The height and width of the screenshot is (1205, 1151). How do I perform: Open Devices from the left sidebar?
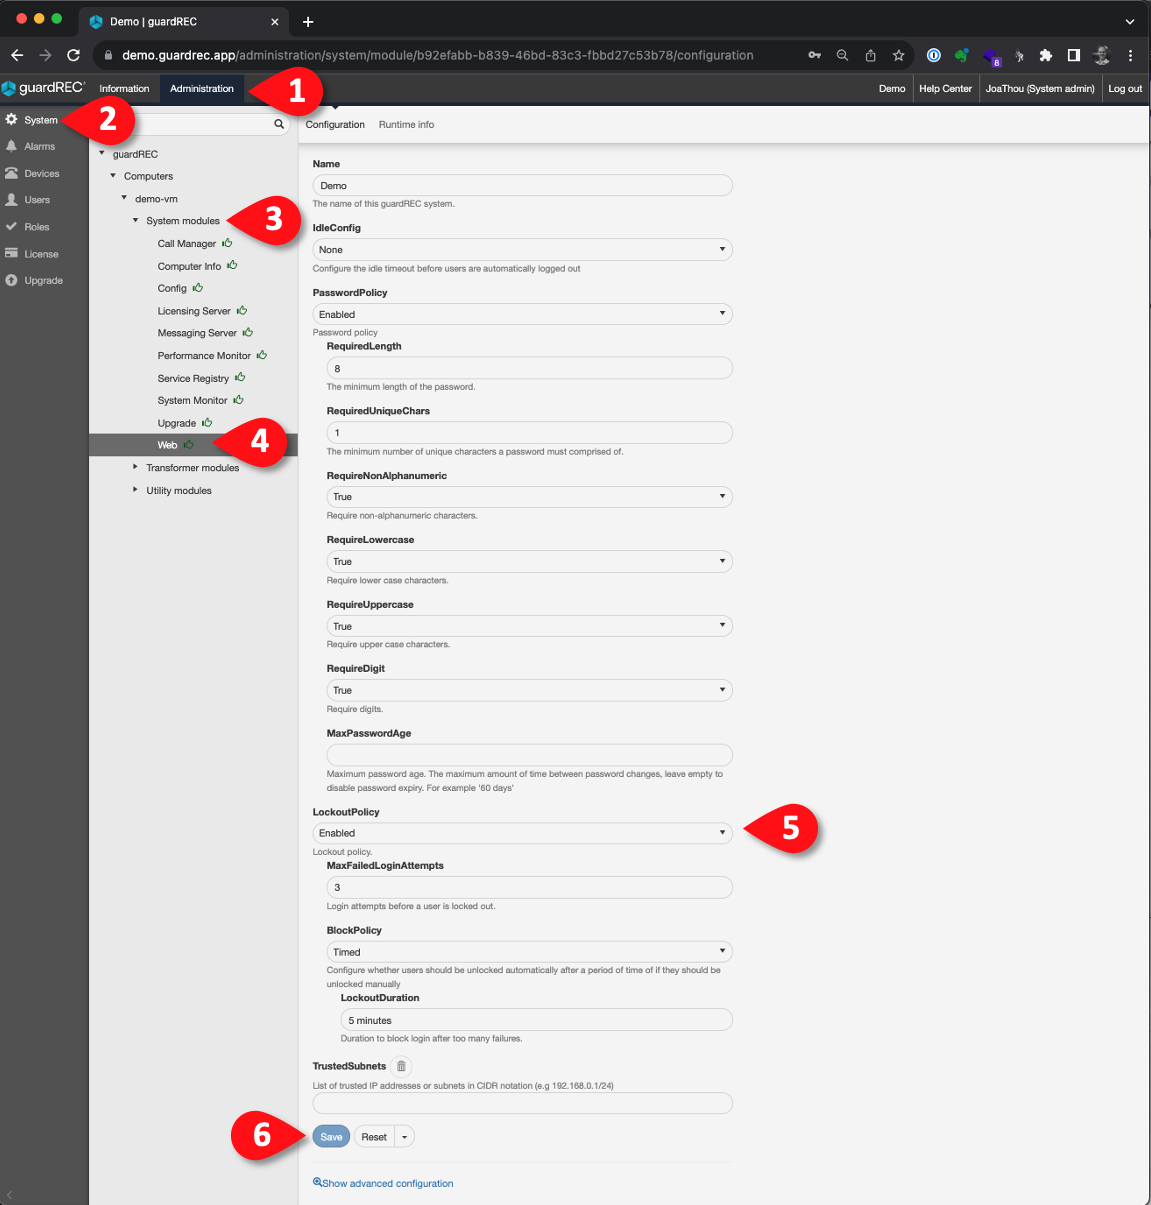(41, 173)
